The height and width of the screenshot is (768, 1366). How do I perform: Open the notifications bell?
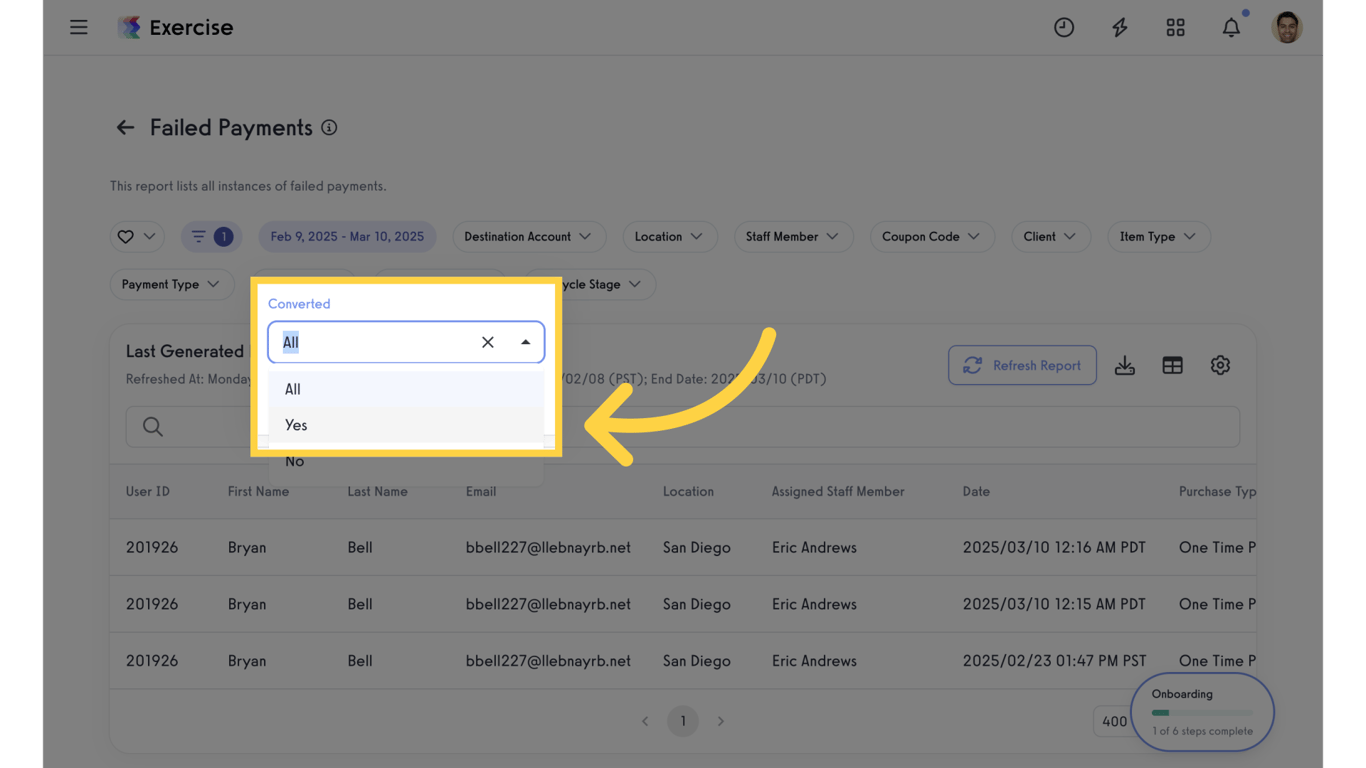point(1231,27)
